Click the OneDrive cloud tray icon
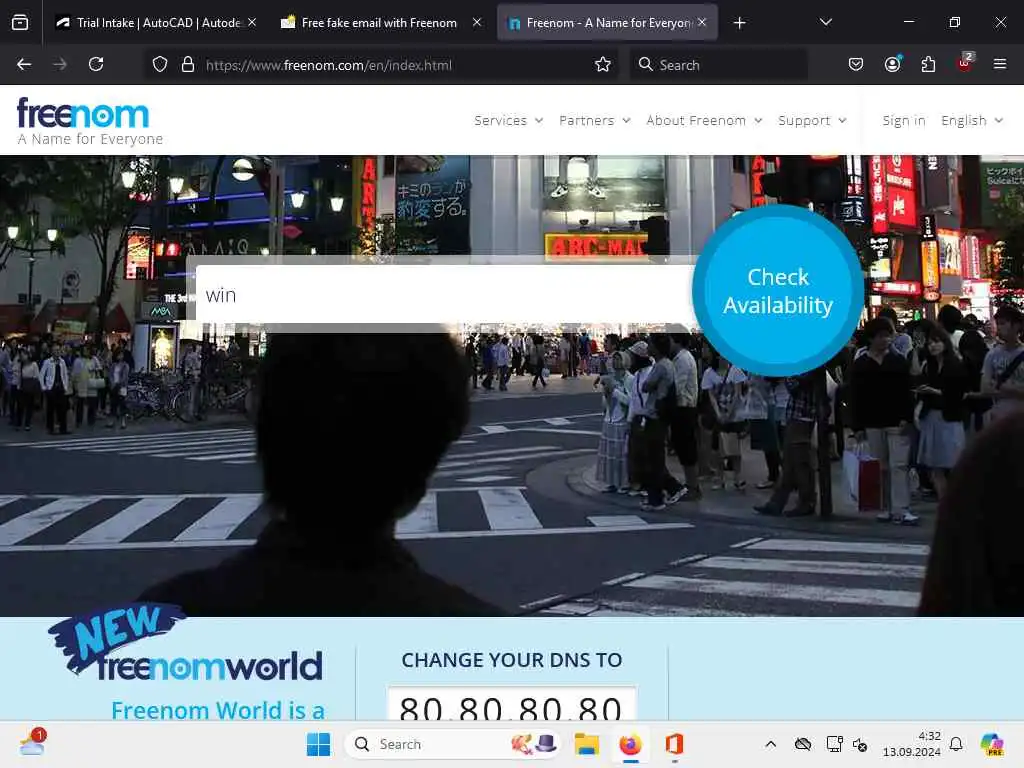Viewport: 1024px width, 768px height. click(803, 744)
